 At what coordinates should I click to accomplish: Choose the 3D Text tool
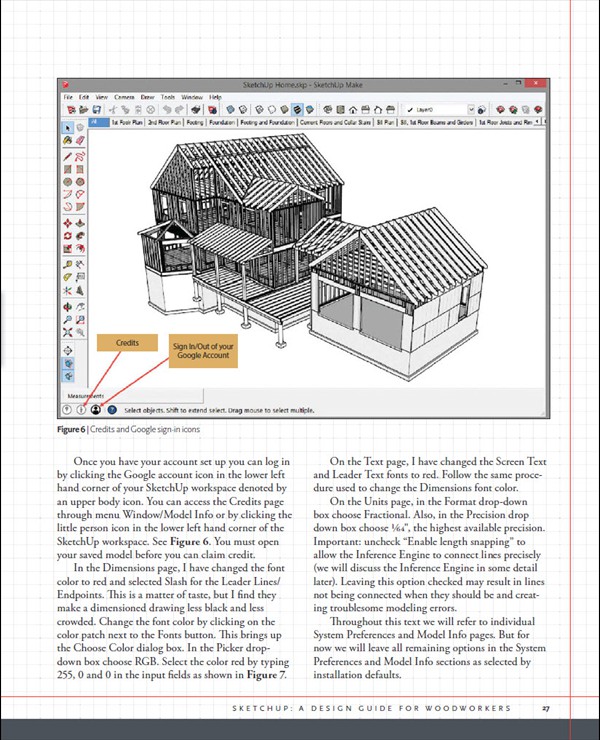[x=80, y=290]
